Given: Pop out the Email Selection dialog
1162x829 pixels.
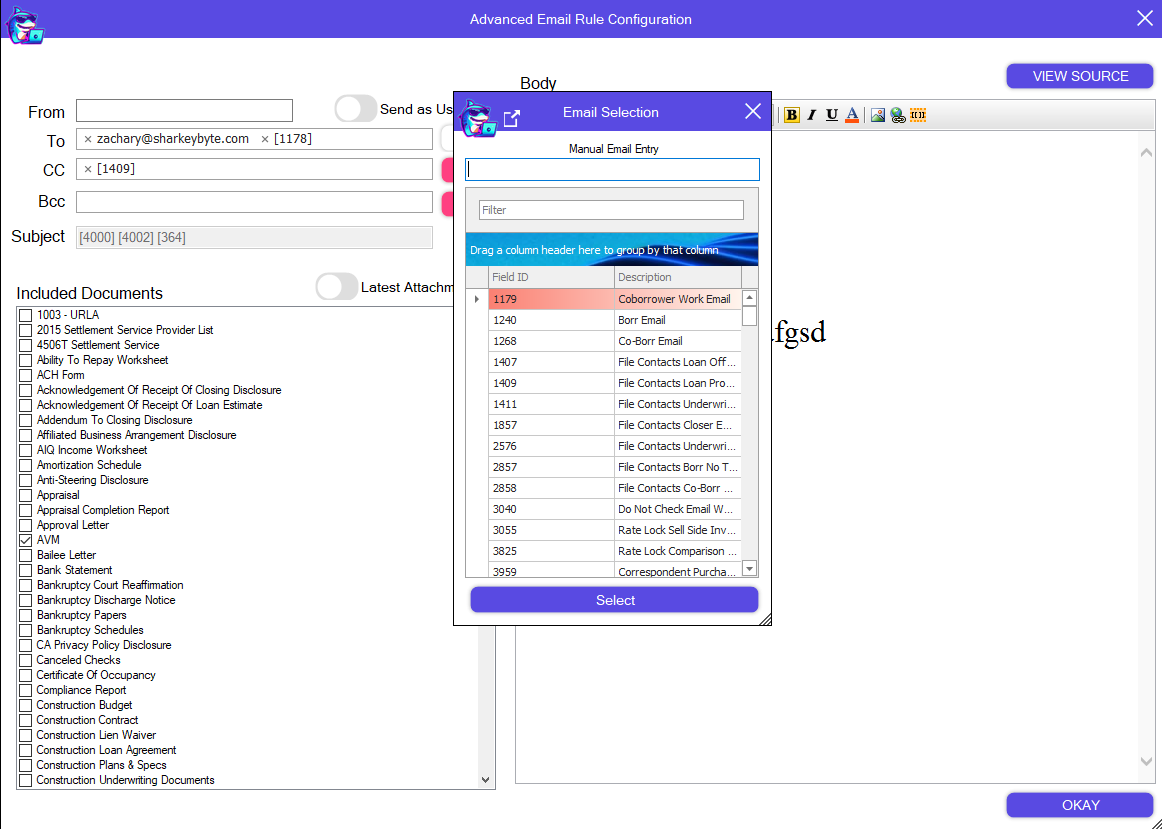Looking at the screenshot, I should [511, 119].
